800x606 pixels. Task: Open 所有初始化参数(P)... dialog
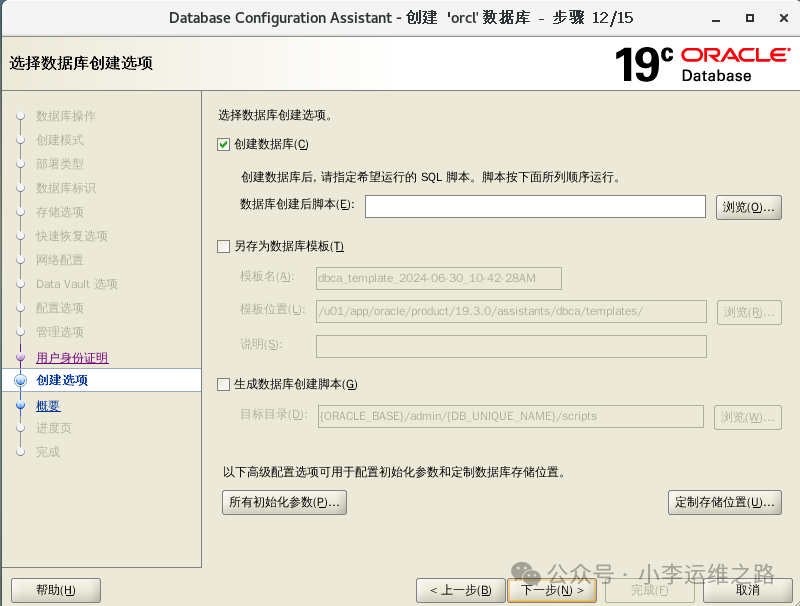[284, 502]
